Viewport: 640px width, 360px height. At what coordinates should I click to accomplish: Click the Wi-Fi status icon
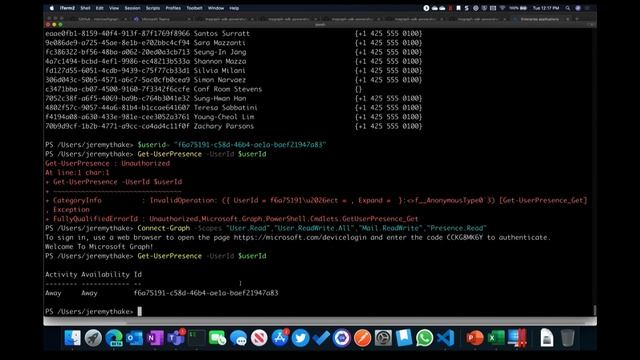(502, 8)
